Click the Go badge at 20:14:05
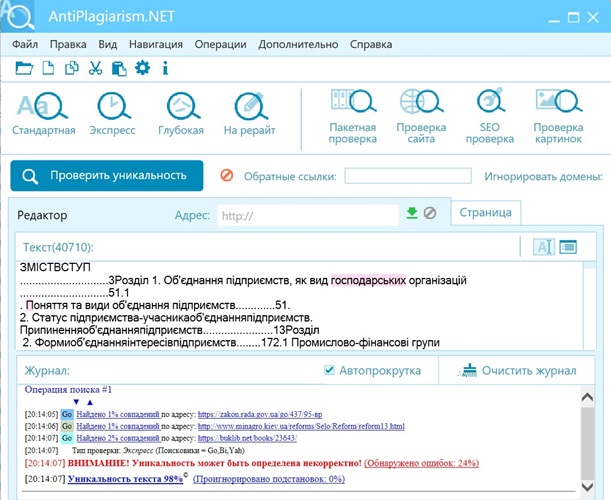 [x=67, y=414]
